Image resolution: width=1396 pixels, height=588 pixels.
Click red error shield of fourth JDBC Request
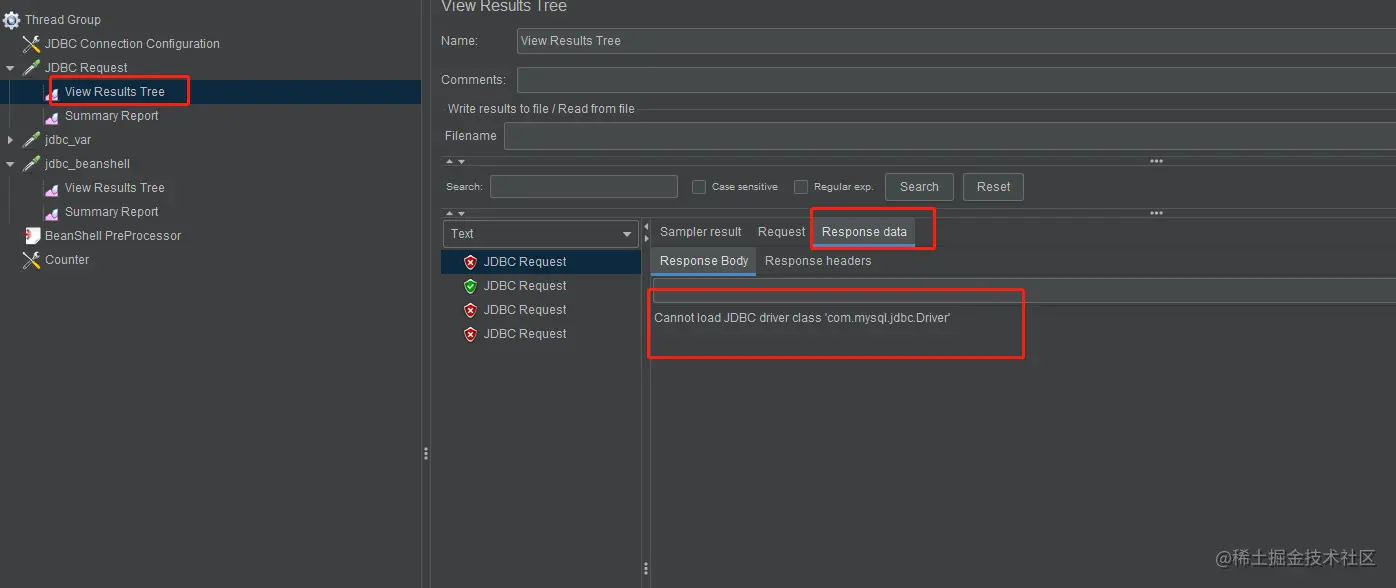click(470, 334)
